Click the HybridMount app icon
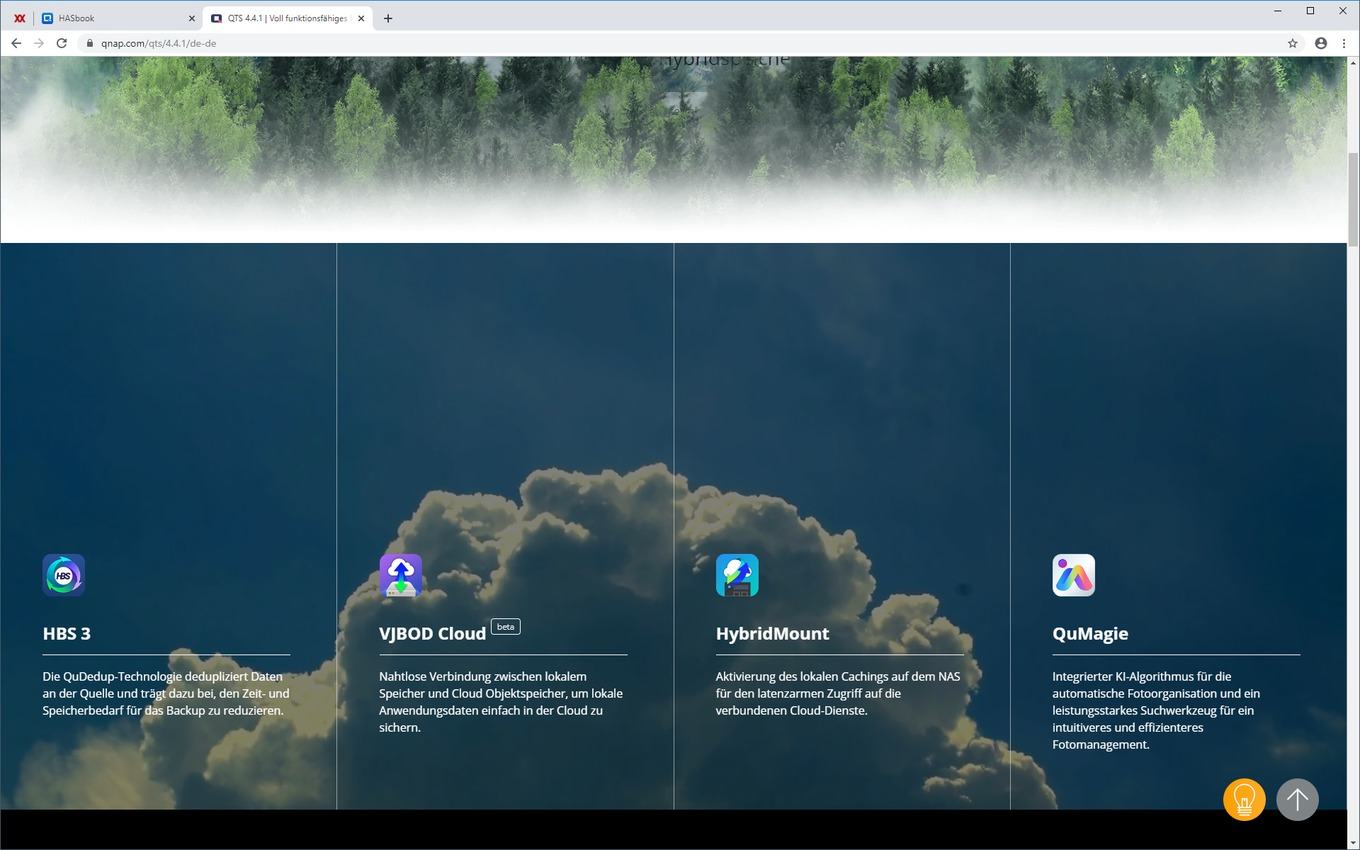Image resolution: width=1360 pixels, height=850 pixels. click(737, 575)
